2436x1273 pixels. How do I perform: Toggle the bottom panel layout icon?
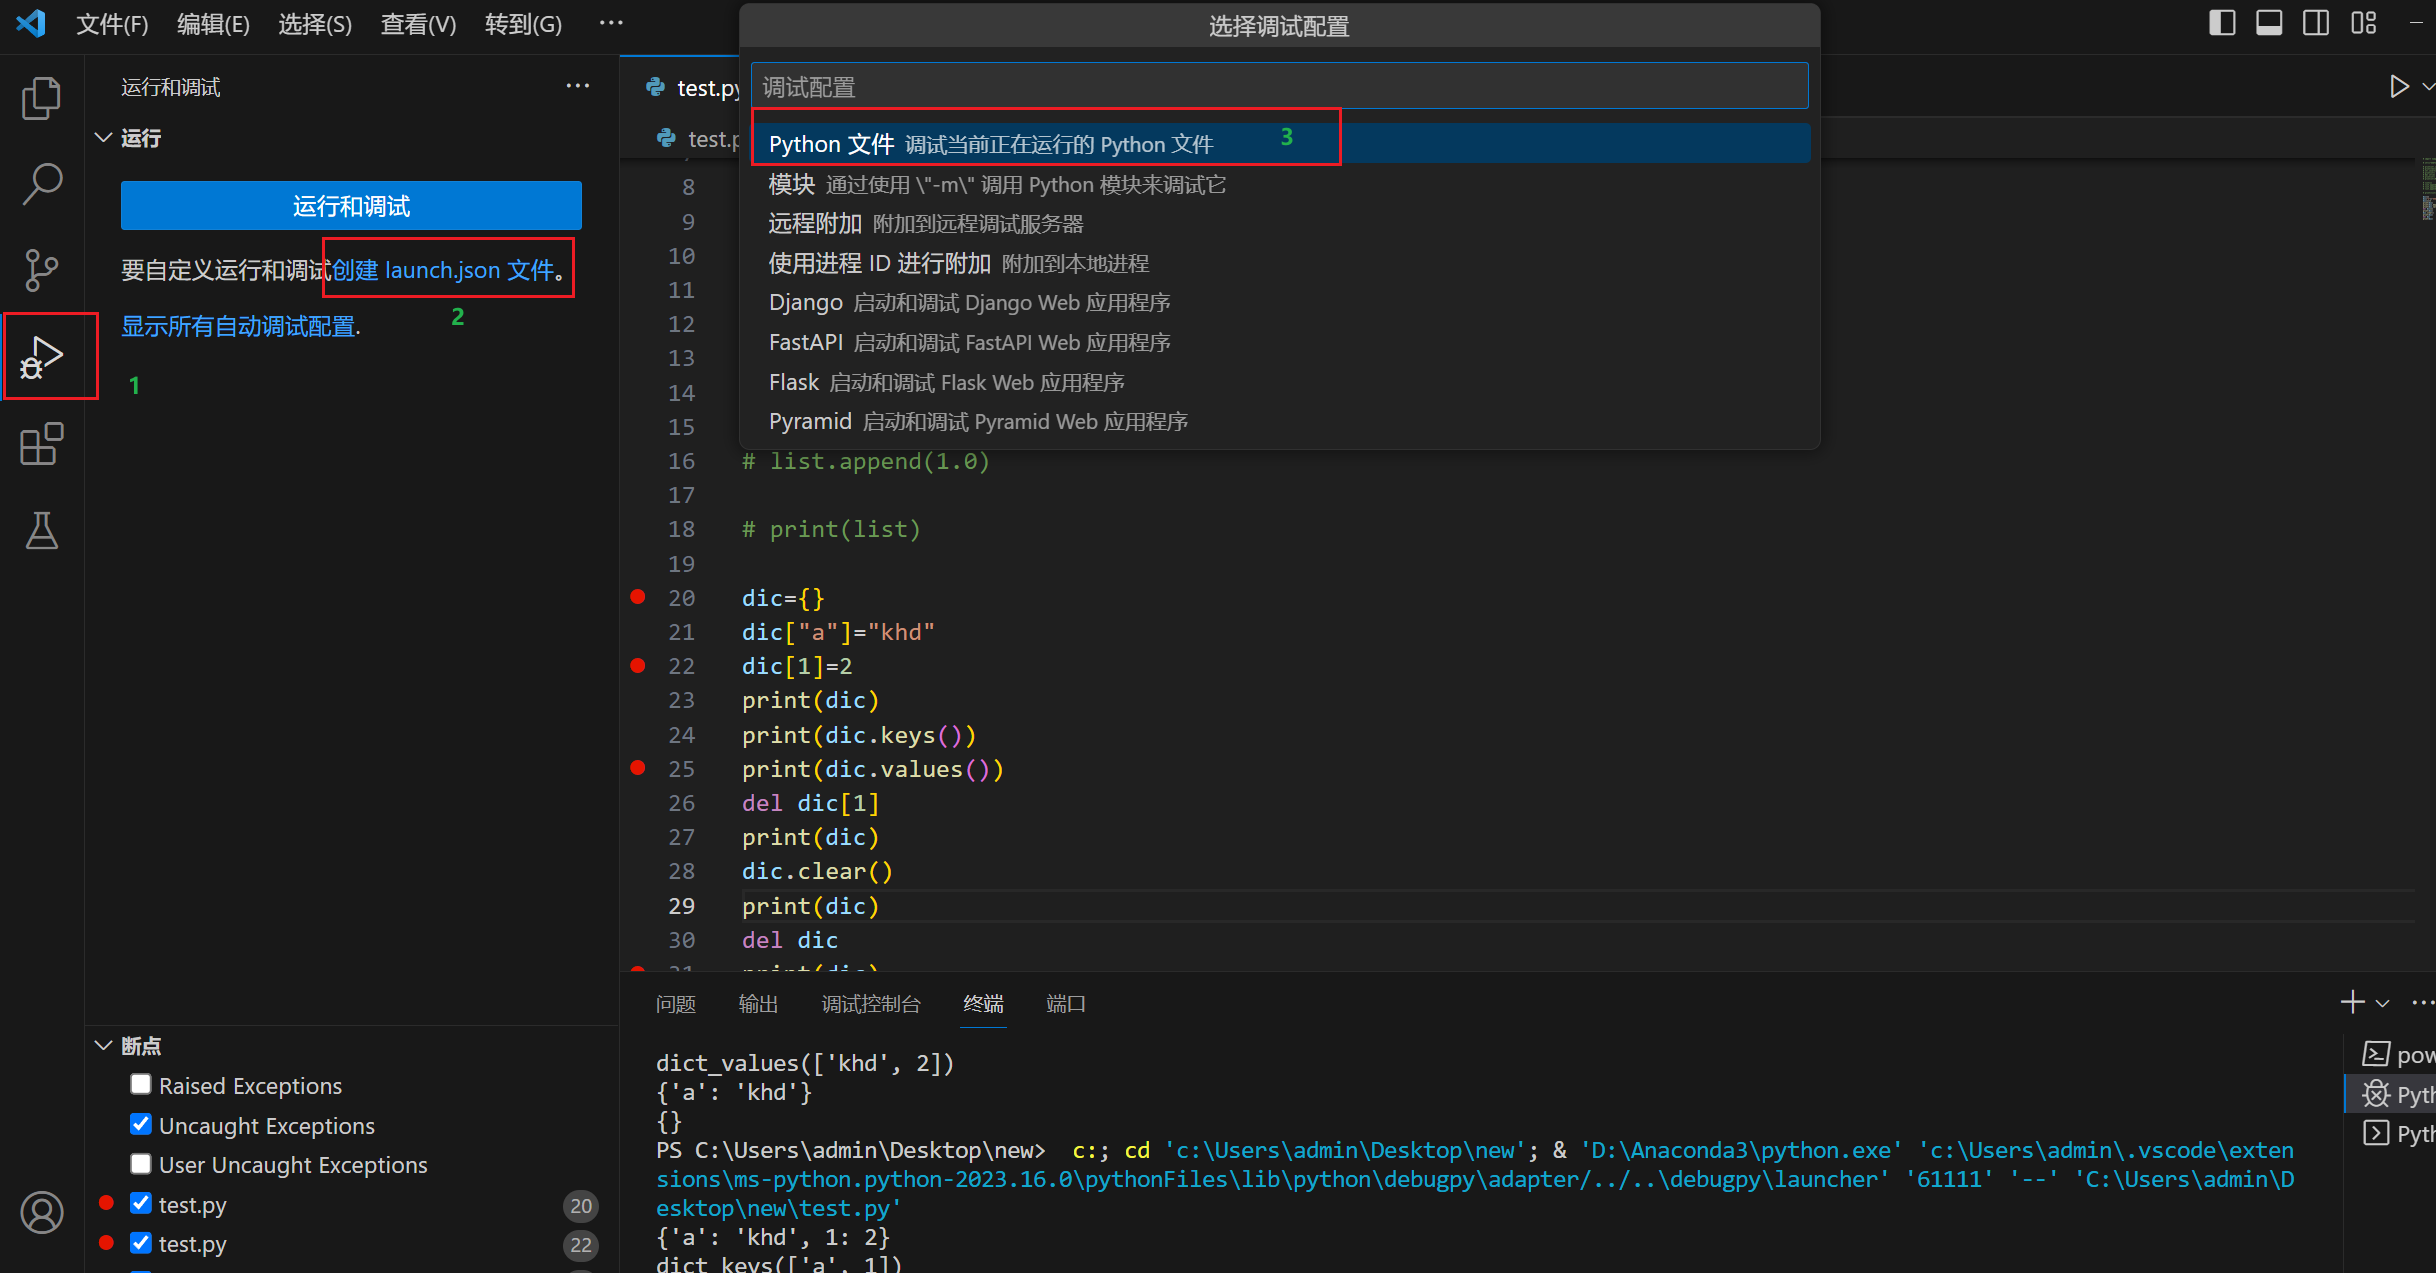(2269, 23)
